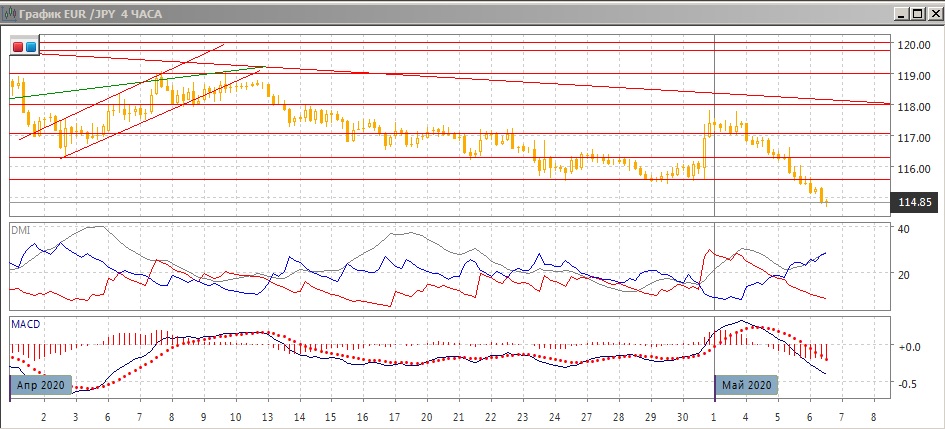
Task: Click the red square button in chart corner
Action: 18,47
